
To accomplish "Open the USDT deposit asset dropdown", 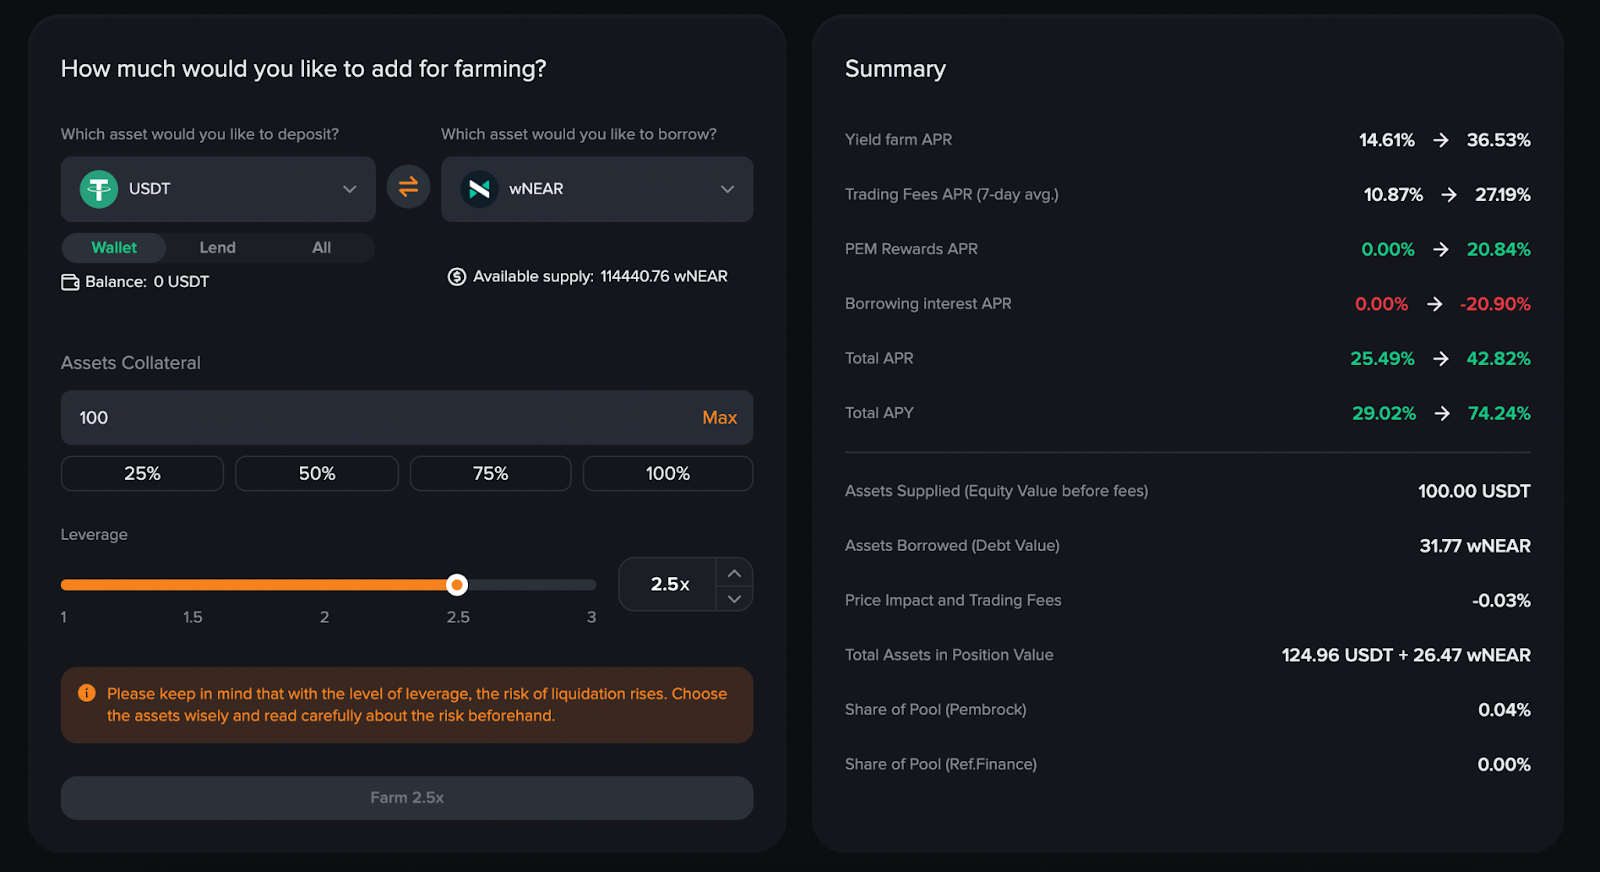I will point(349,189).
